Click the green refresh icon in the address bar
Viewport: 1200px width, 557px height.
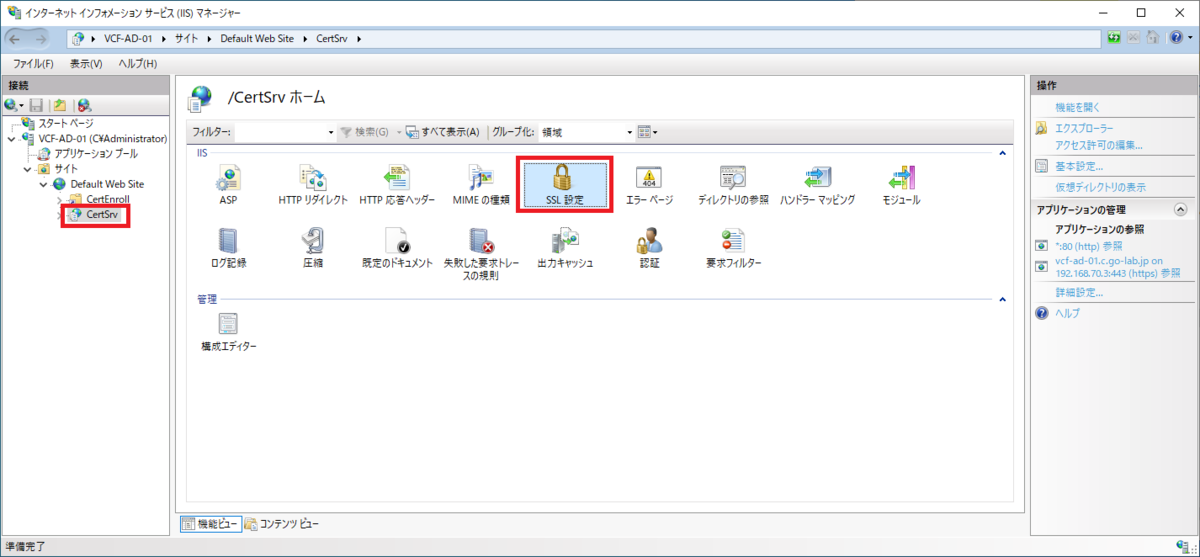click(1113, 38)
